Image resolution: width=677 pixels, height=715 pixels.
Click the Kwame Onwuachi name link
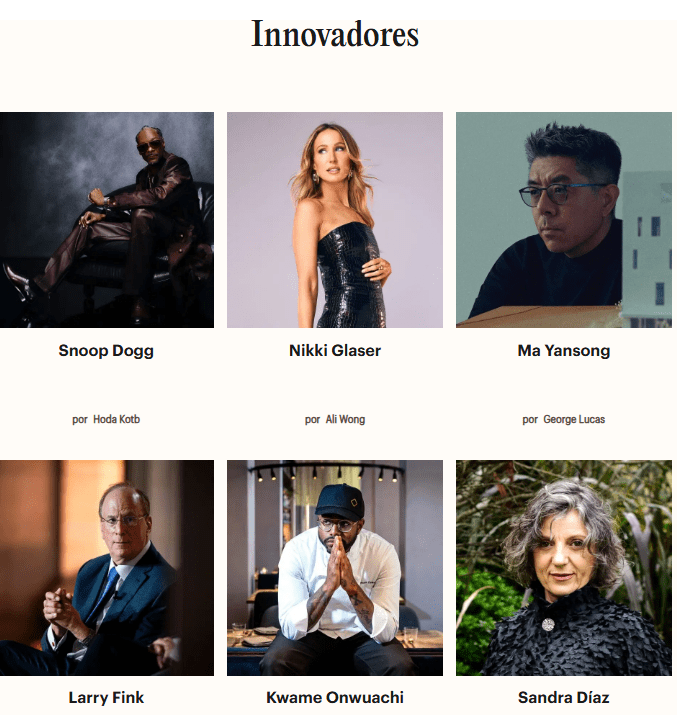click(335, 697)
